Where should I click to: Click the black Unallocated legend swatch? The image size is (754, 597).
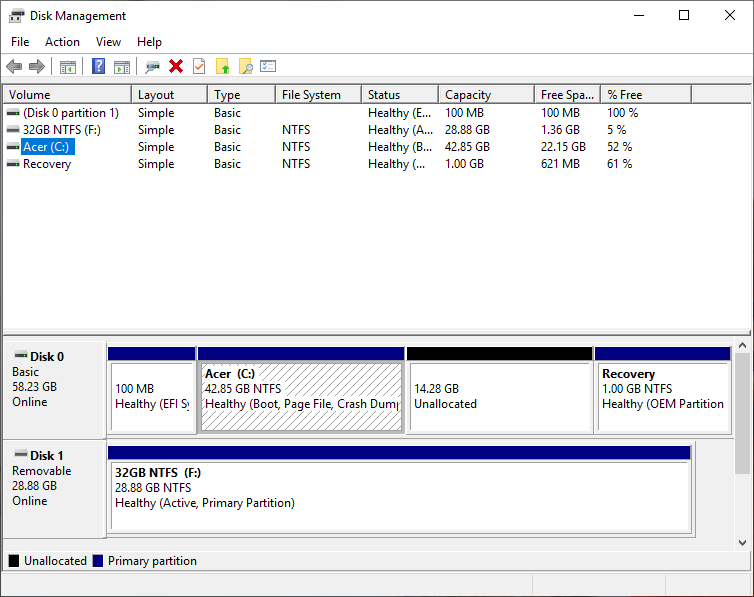[x=14, y=561]
